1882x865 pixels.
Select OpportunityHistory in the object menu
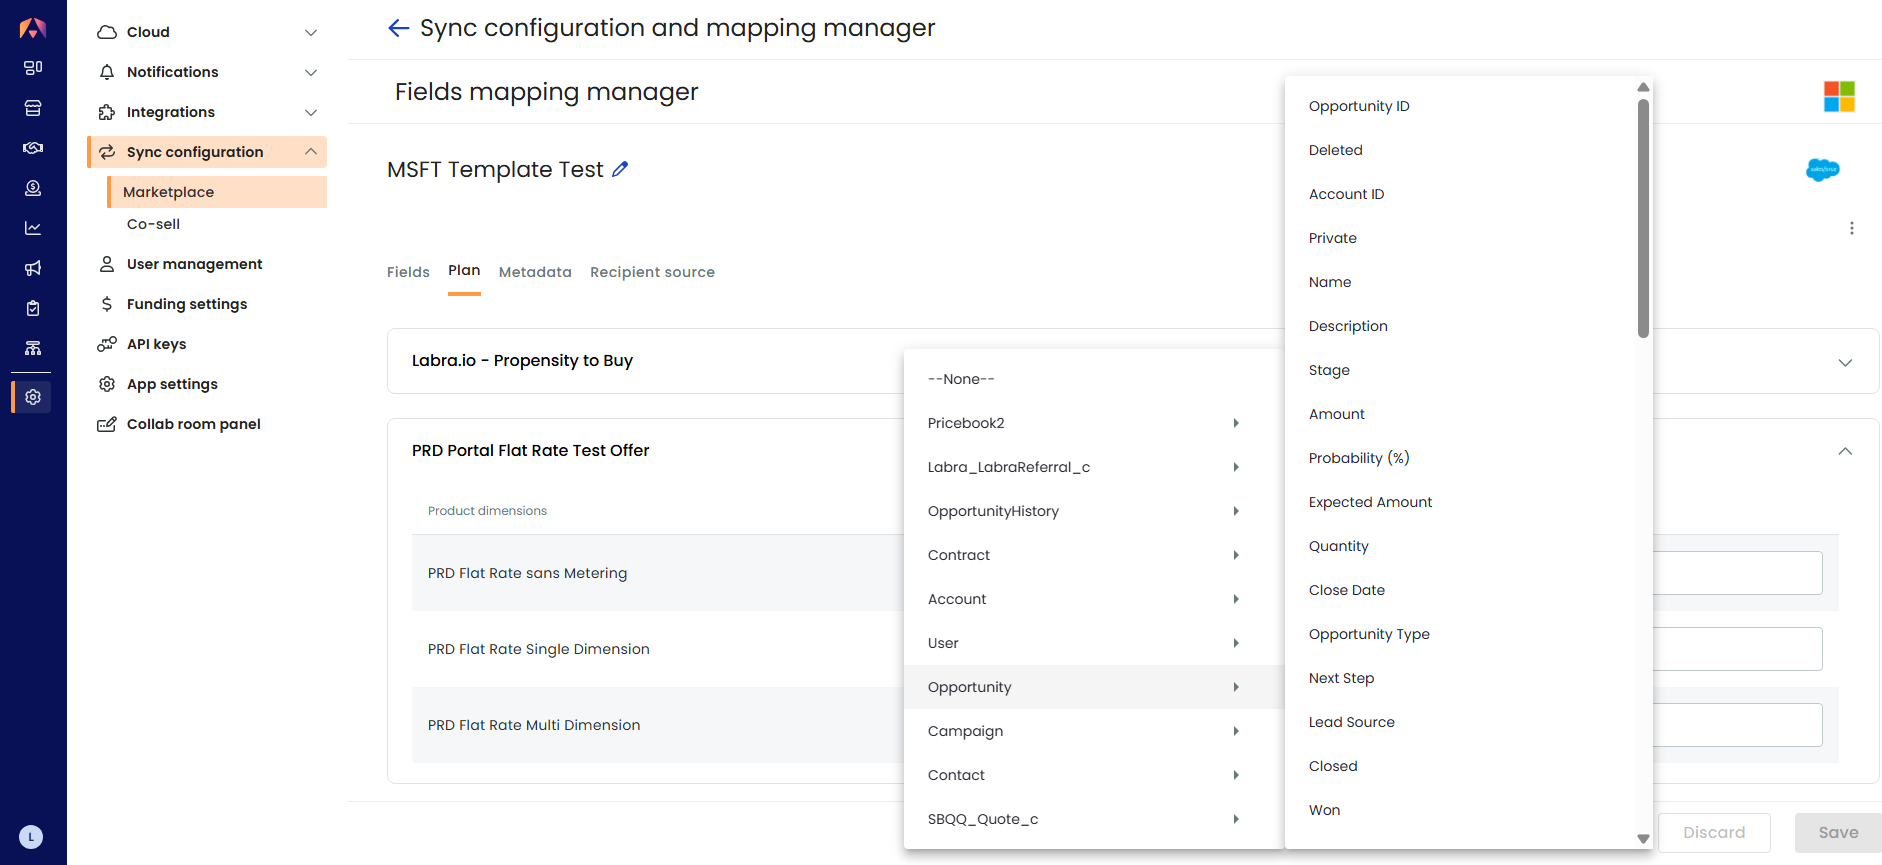(x=1094, y=511)
